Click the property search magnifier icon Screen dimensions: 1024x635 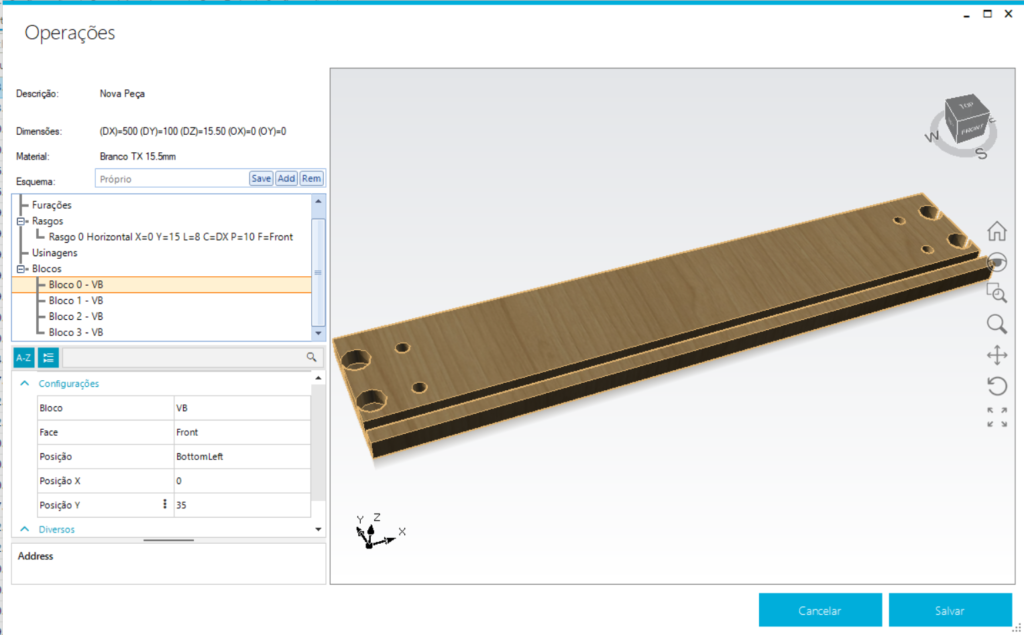tap(312, 357)
